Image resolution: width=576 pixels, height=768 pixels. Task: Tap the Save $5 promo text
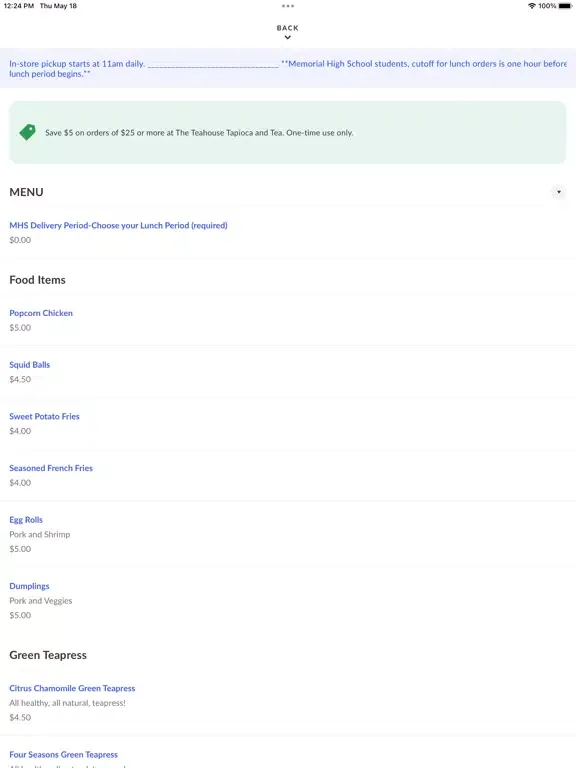pyautogui.click(x=199, y=133)
